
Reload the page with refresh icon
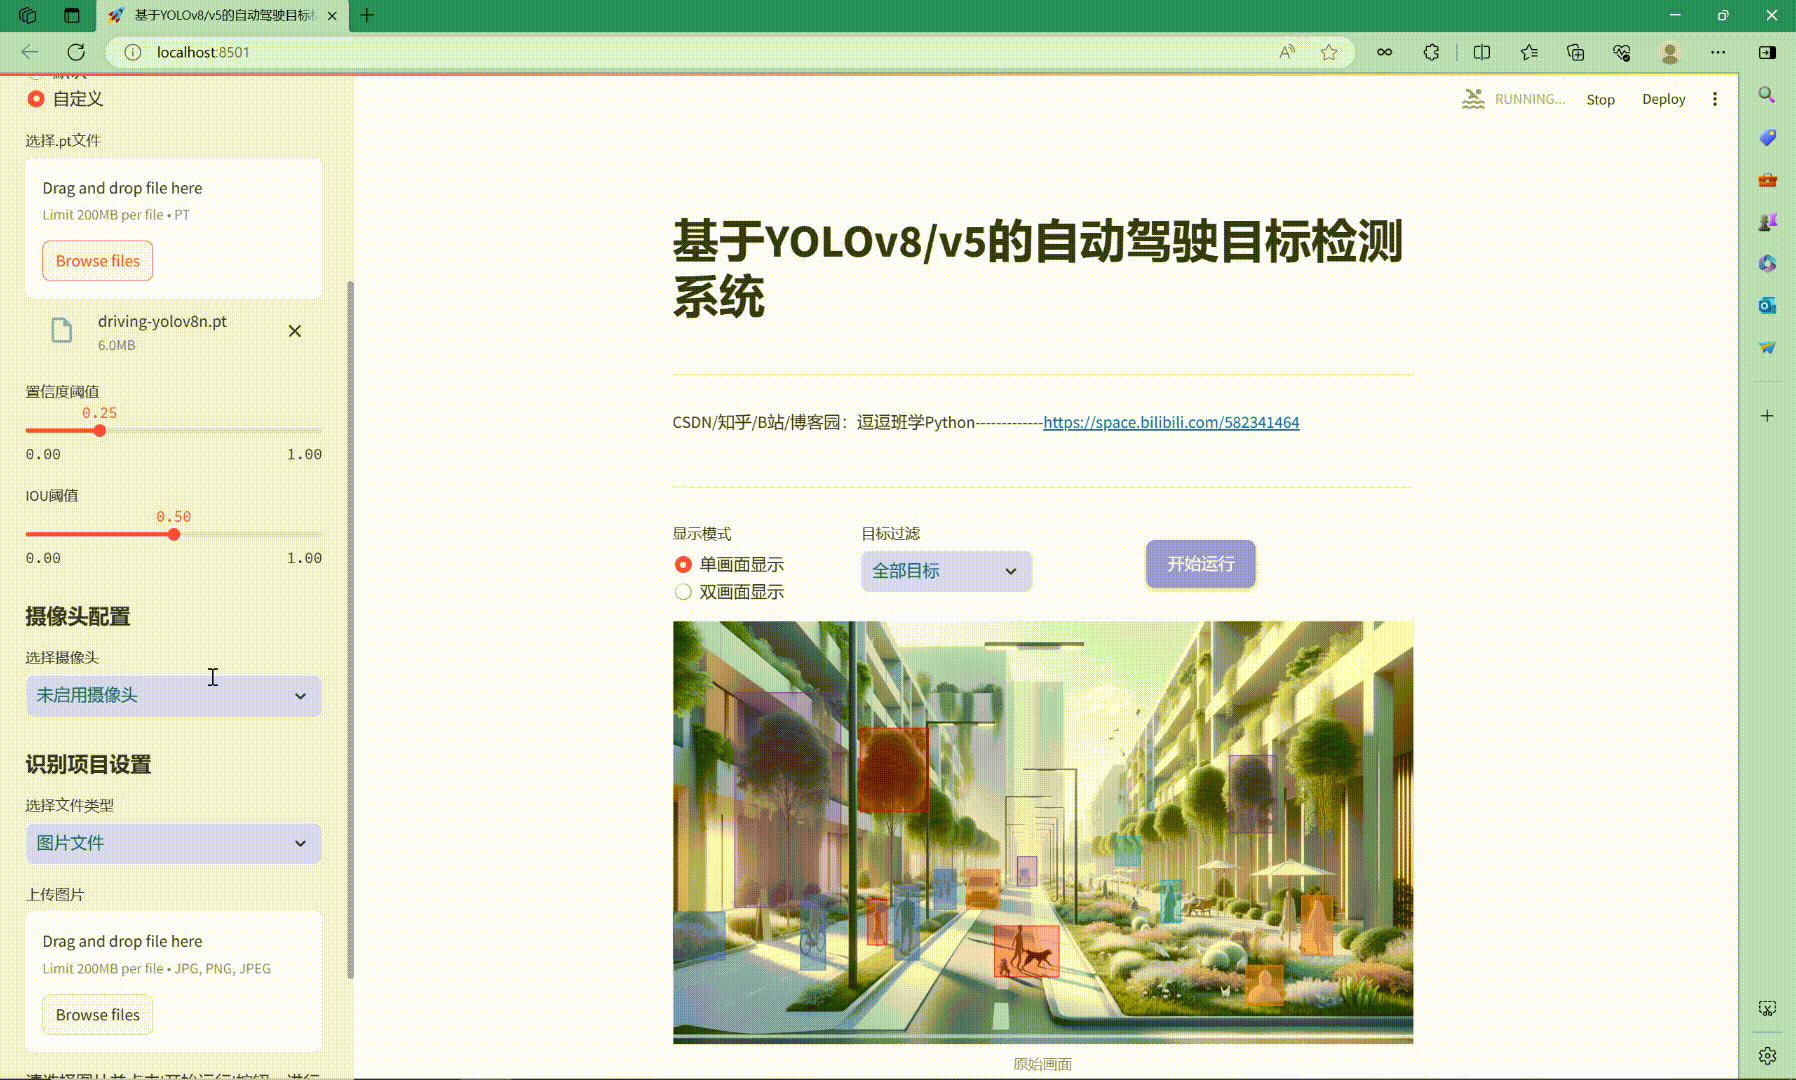[x=76, y=52]
